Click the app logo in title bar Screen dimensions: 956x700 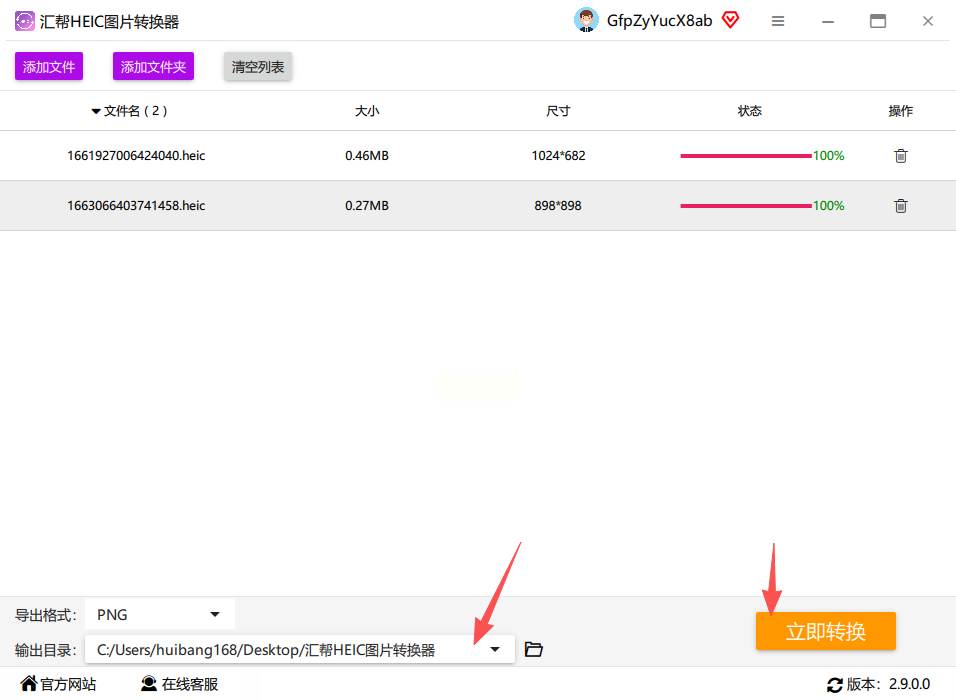click(x=25, y=21)
